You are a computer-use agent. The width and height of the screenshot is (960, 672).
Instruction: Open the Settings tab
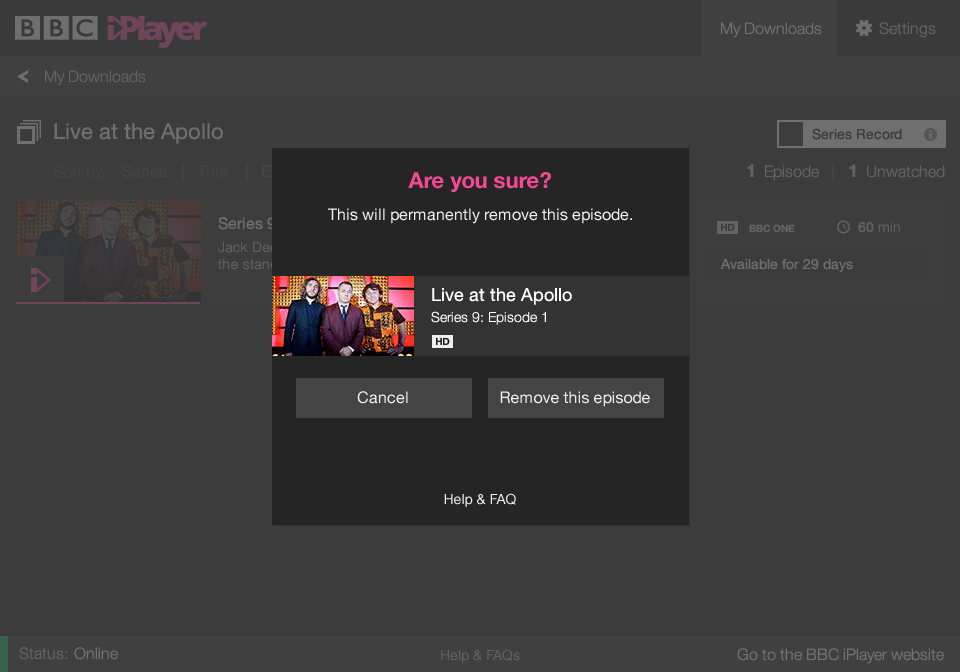click(899, 28)
